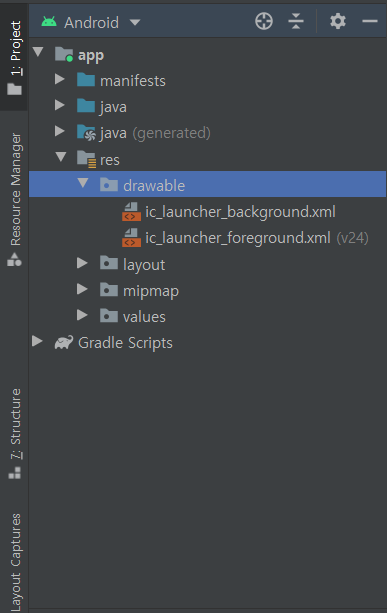Collapse the app module node

[x=38, y=52]
